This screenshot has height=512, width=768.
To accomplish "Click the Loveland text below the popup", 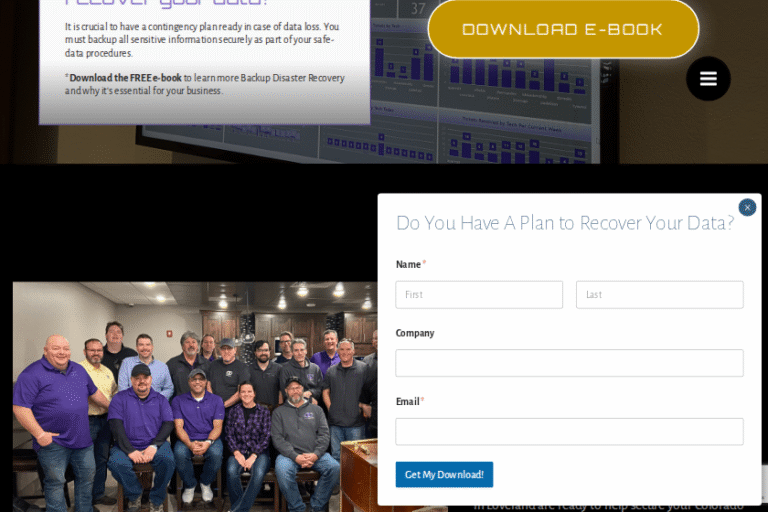I will coord(610,505).
